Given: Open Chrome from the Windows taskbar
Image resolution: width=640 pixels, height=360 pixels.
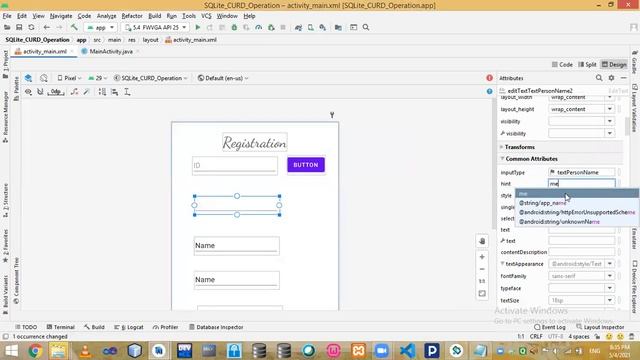Looking at the screenshot, I should (x=35, y=351).
